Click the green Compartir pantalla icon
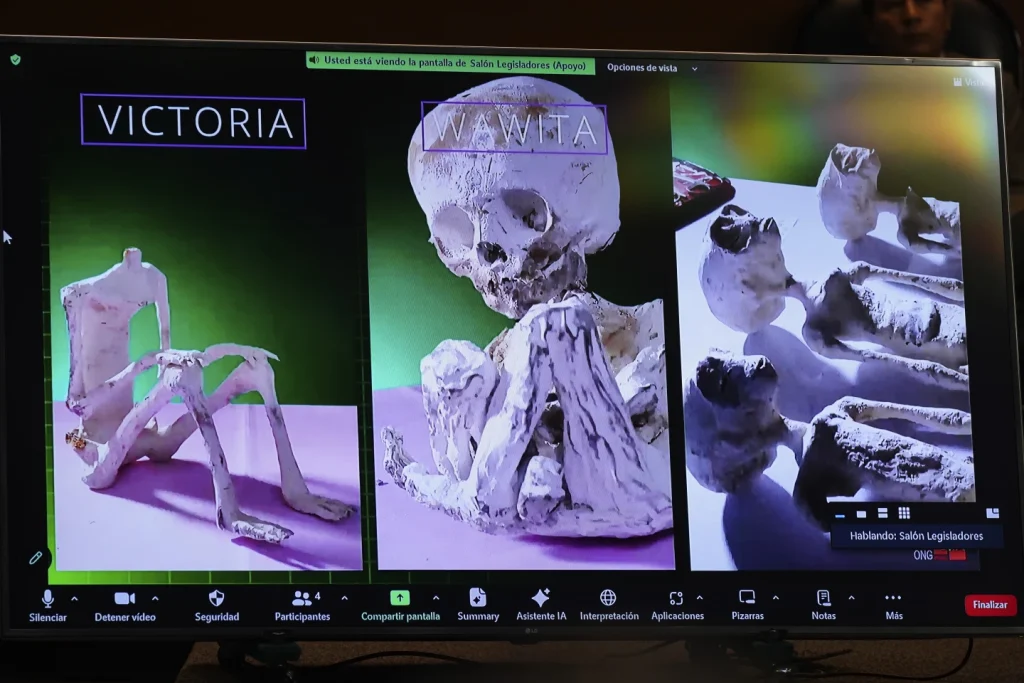The image size is (1024, 683). click(400, 598)
